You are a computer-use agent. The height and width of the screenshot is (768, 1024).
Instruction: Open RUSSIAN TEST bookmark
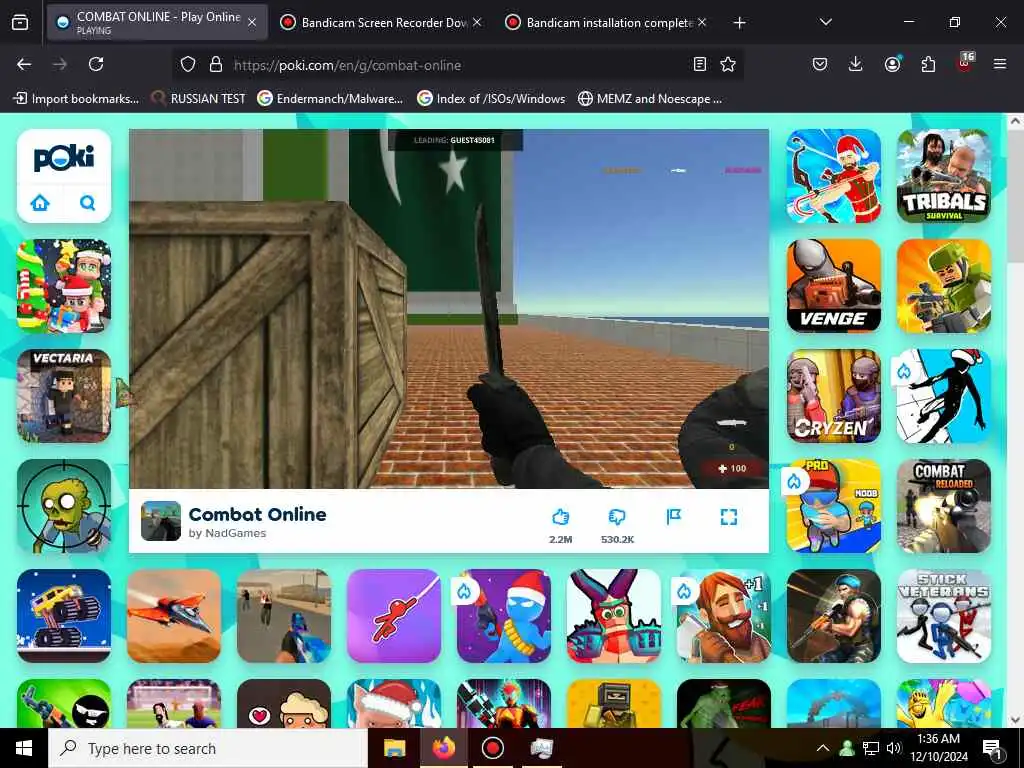[x=199, y=99]
